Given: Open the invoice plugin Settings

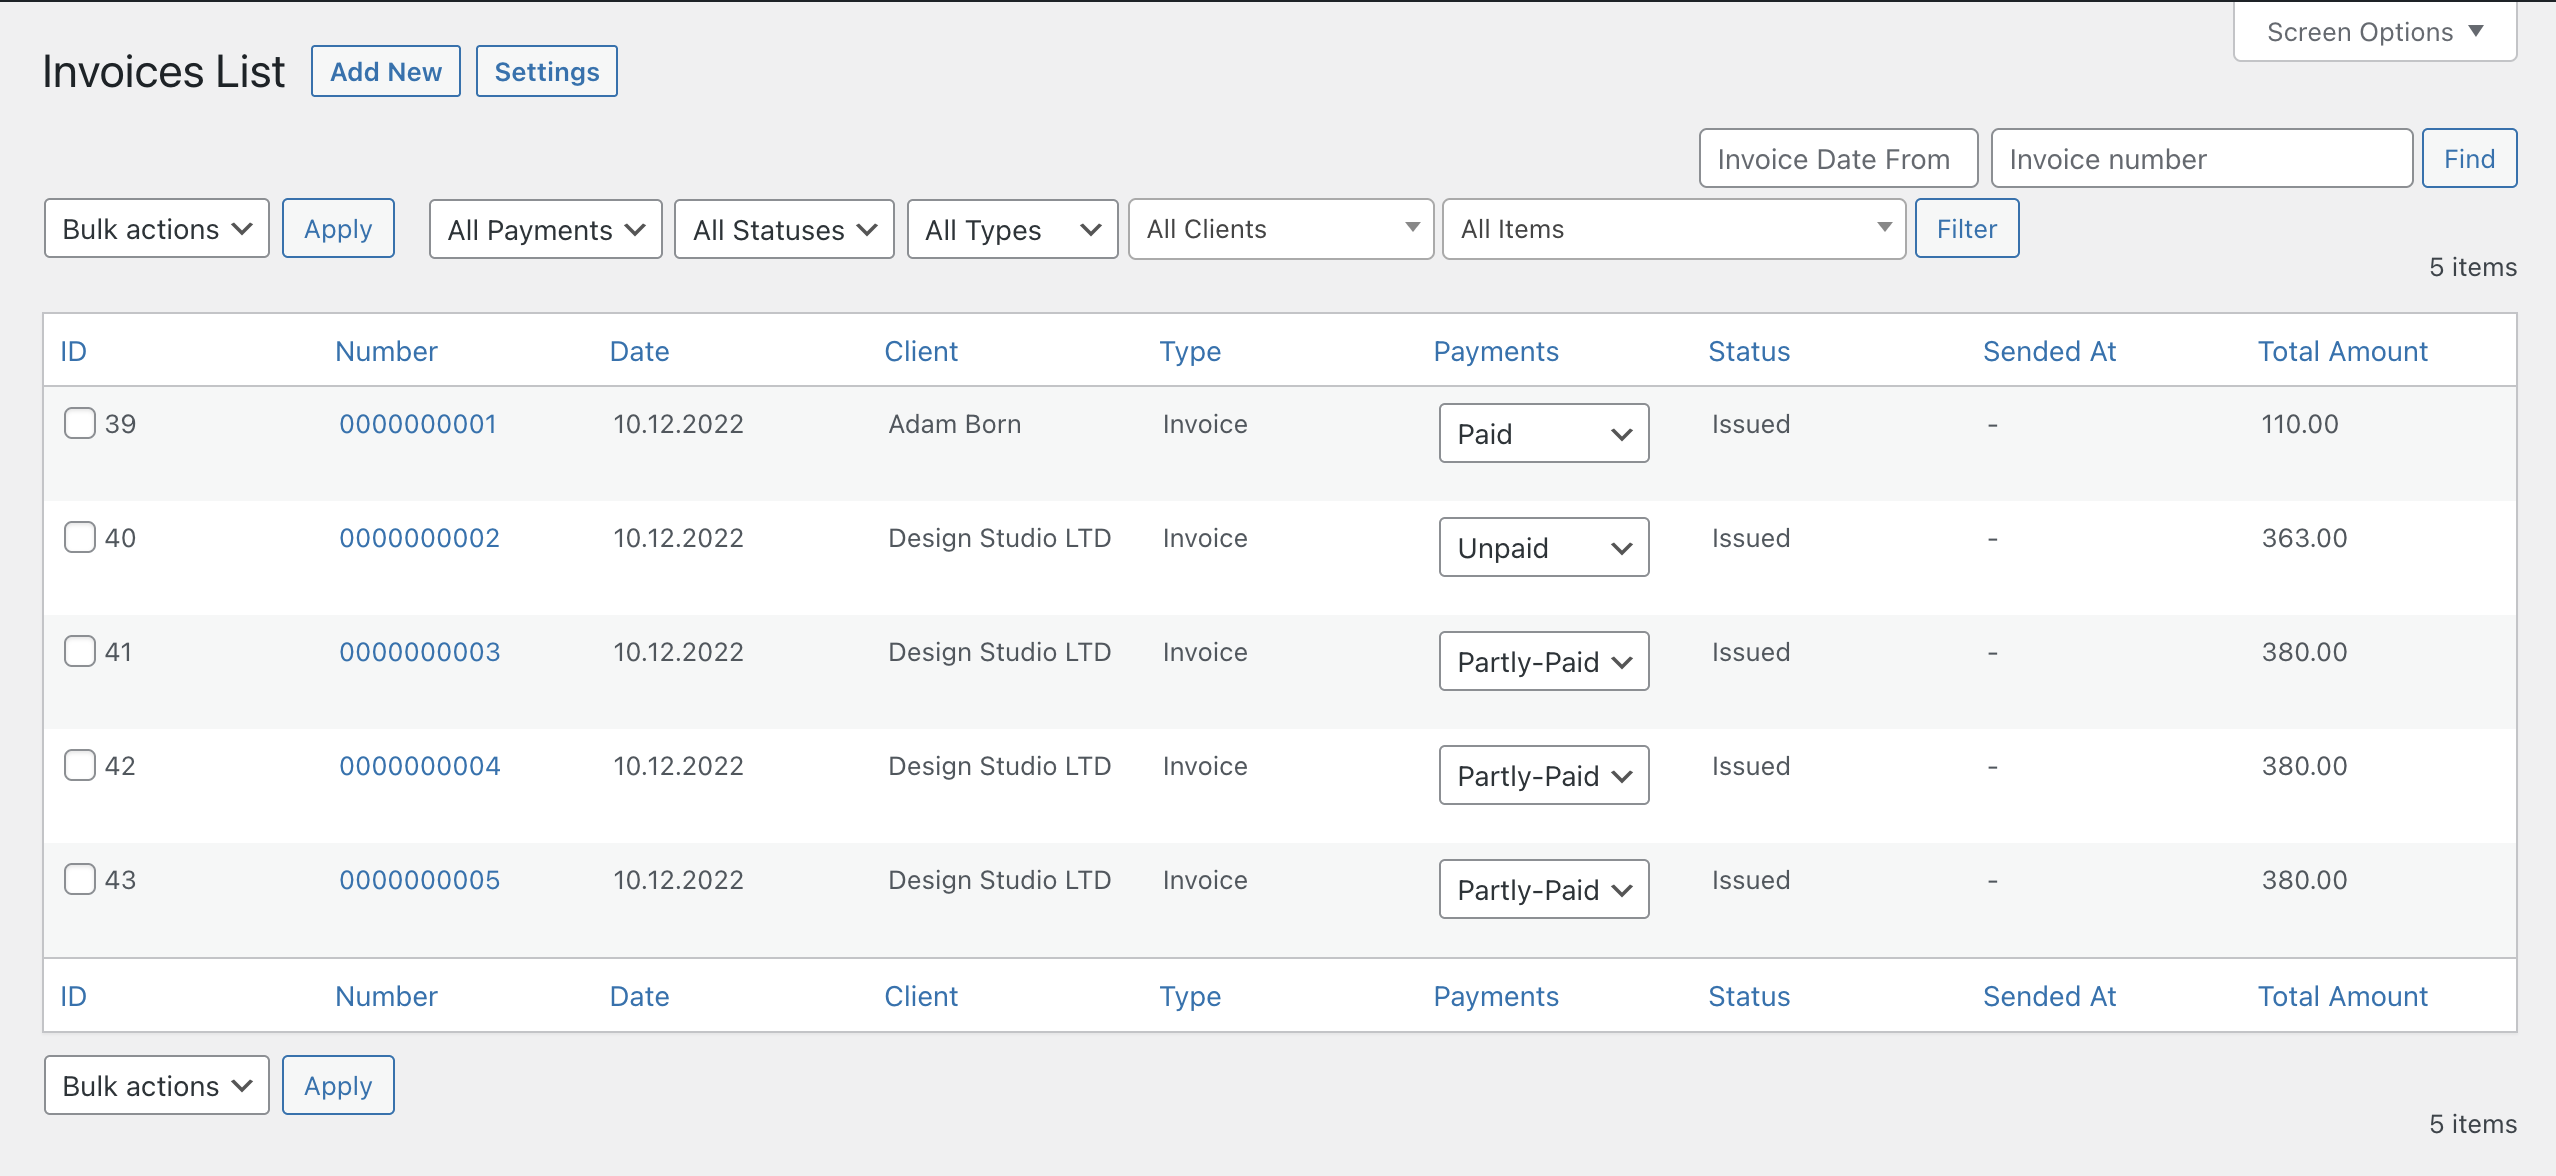Looking at the screenshot, I should point(546,70).
